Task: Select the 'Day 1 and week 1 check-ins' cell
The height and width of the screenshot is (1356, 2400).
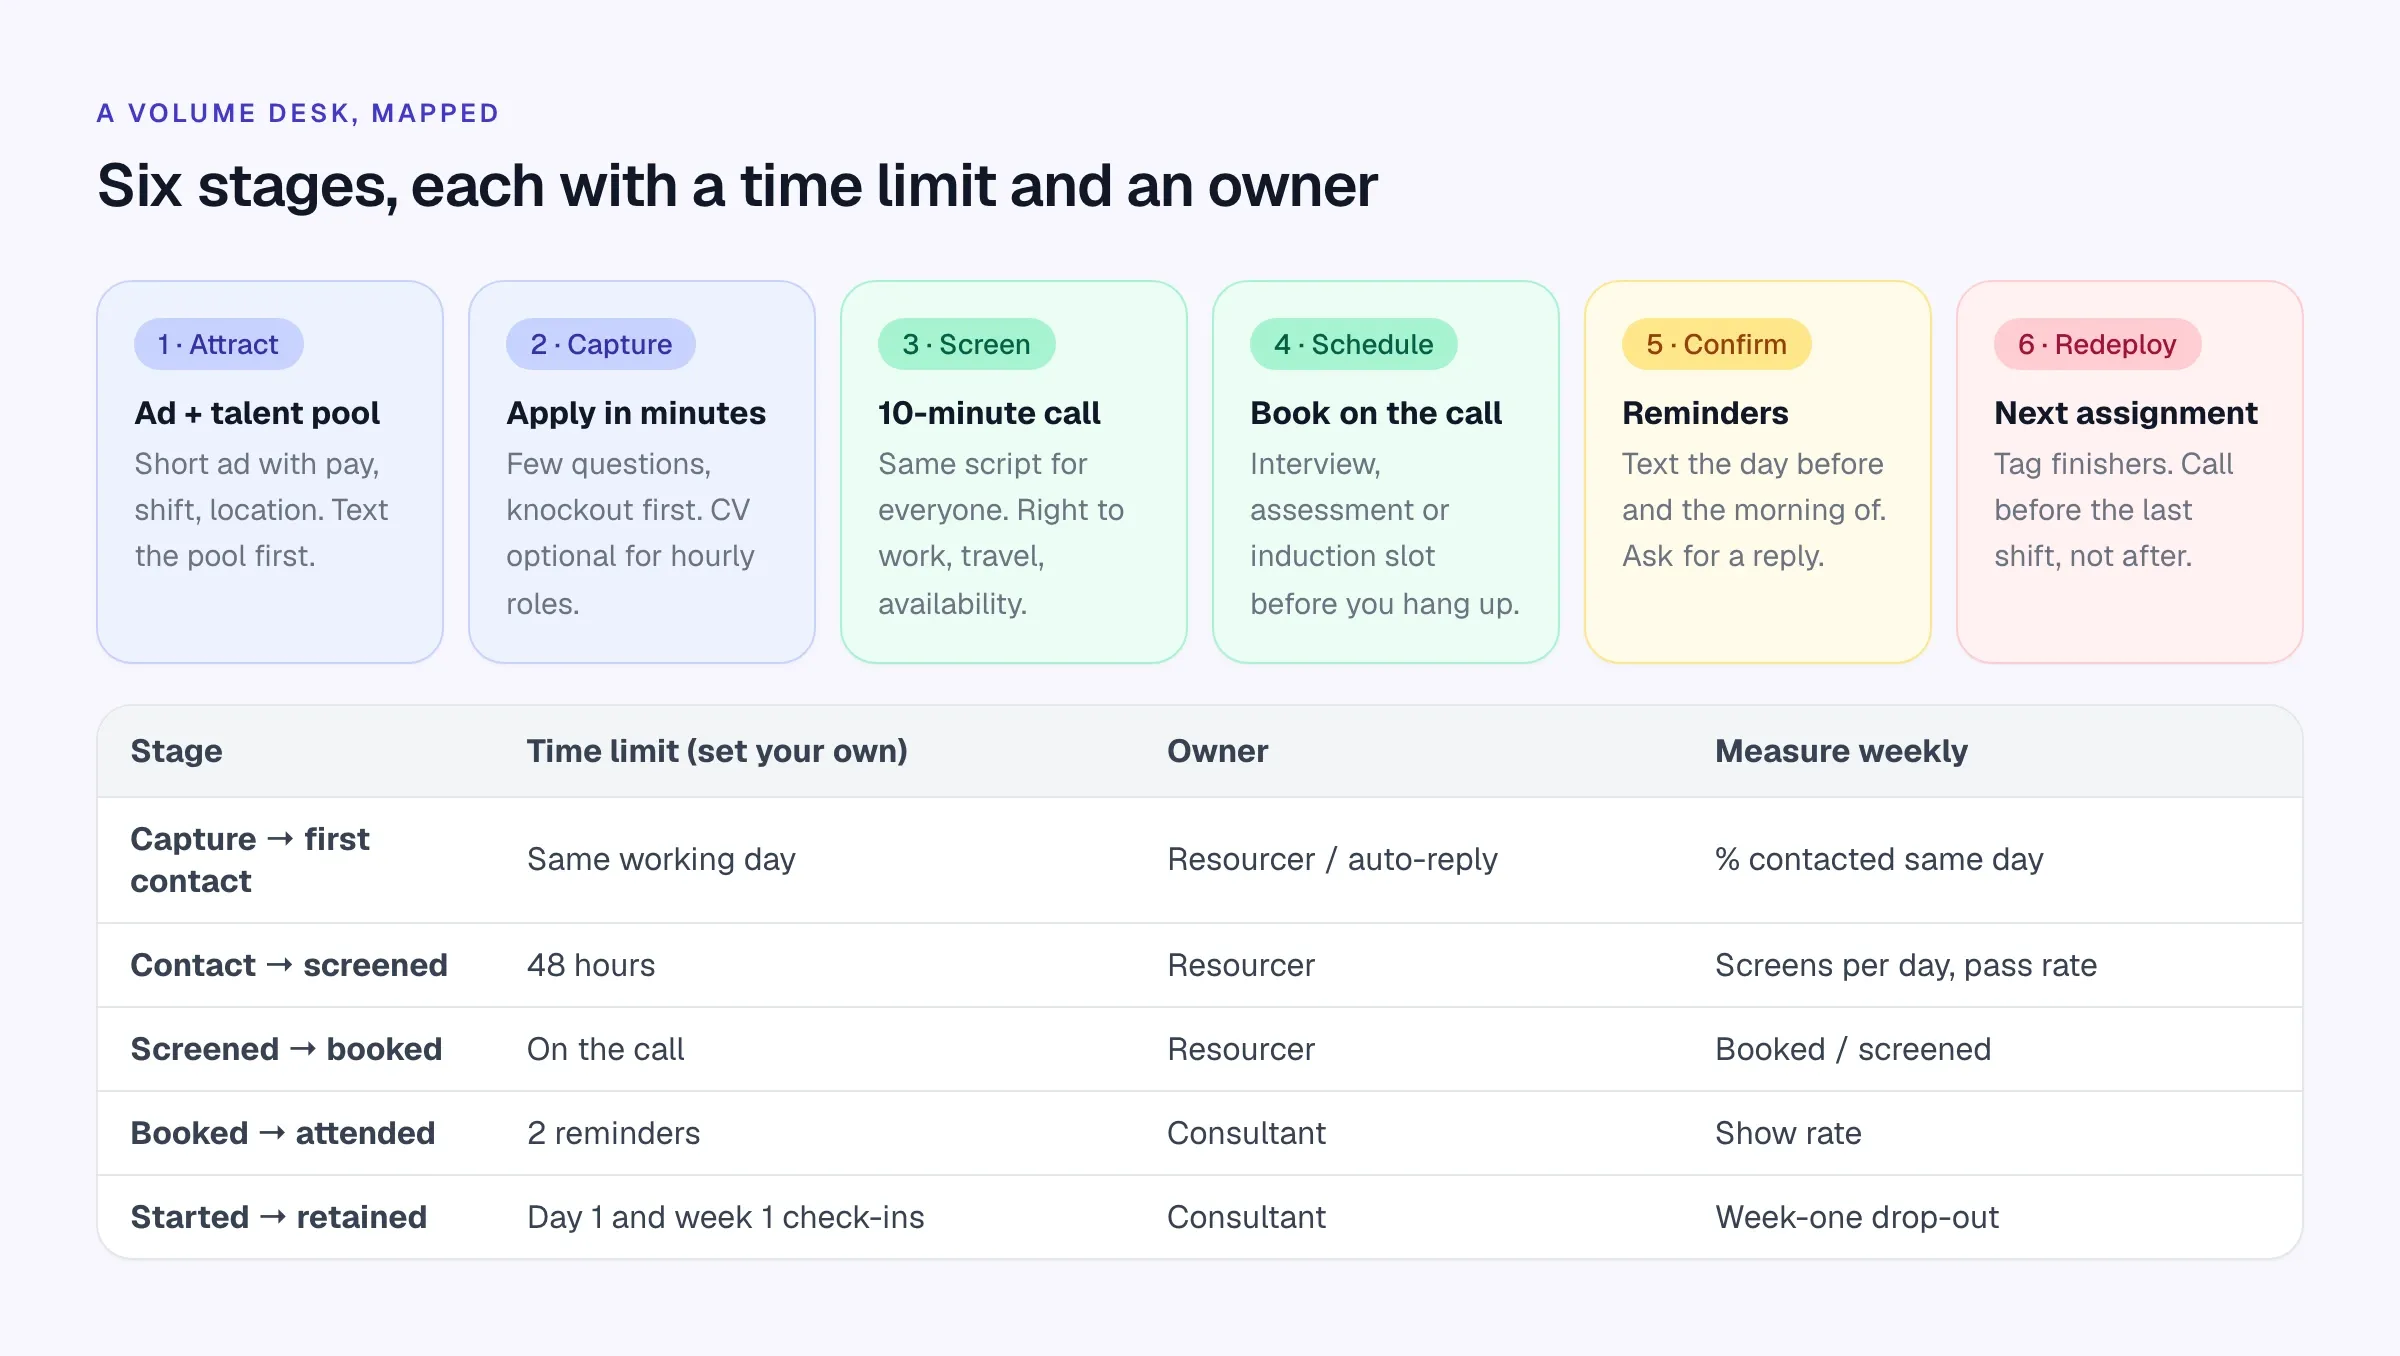Action: coord(725,1217)
